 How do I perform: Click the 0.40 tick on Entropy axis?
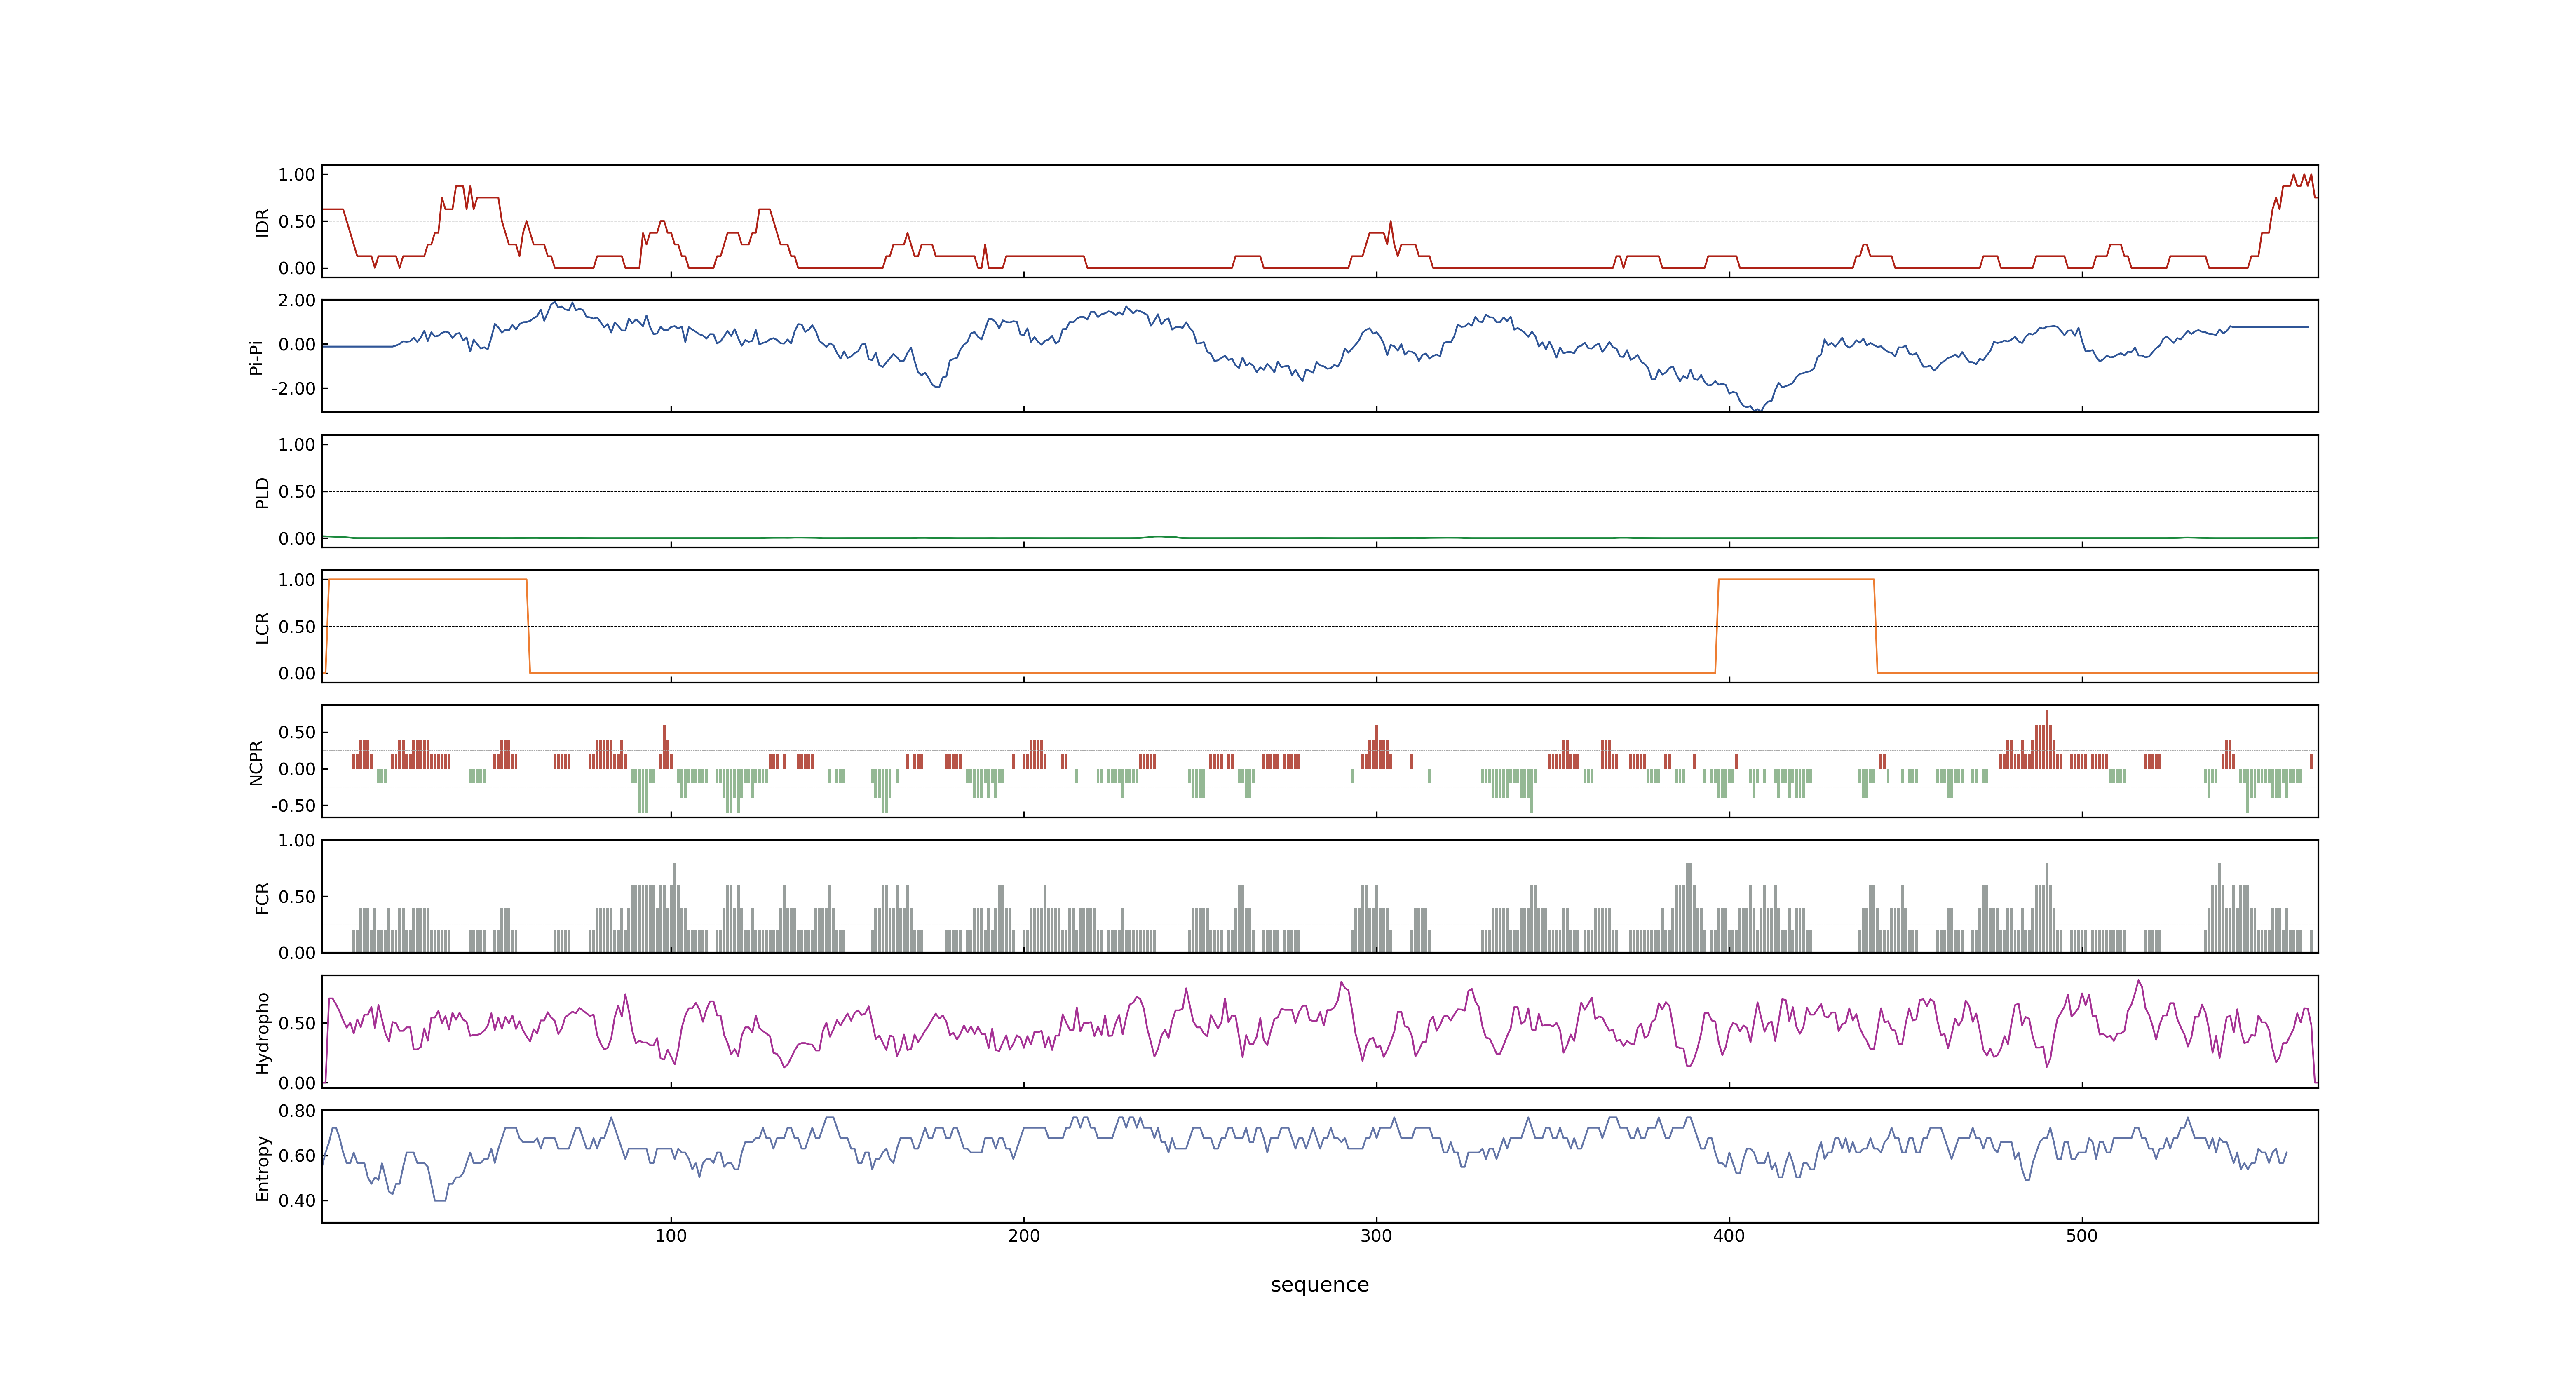297,1200
